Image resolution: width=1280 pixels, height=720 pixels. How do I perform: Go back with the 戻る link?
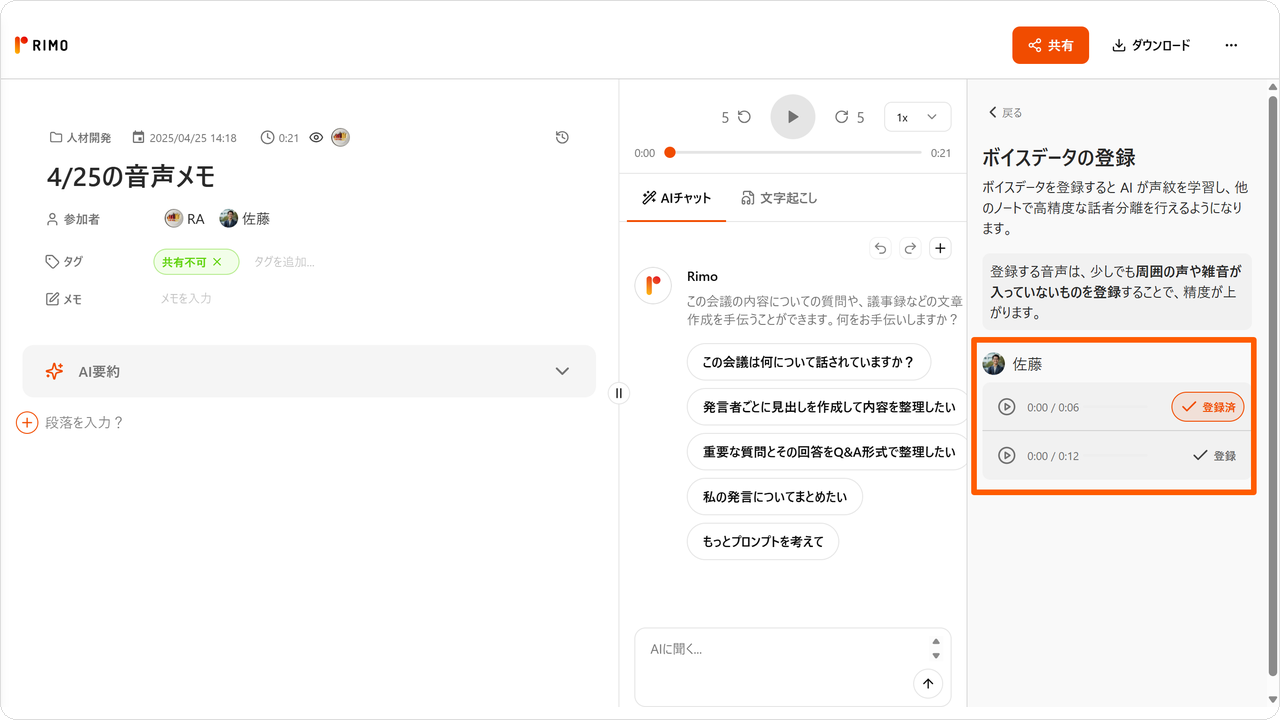tap(1005, 113)
